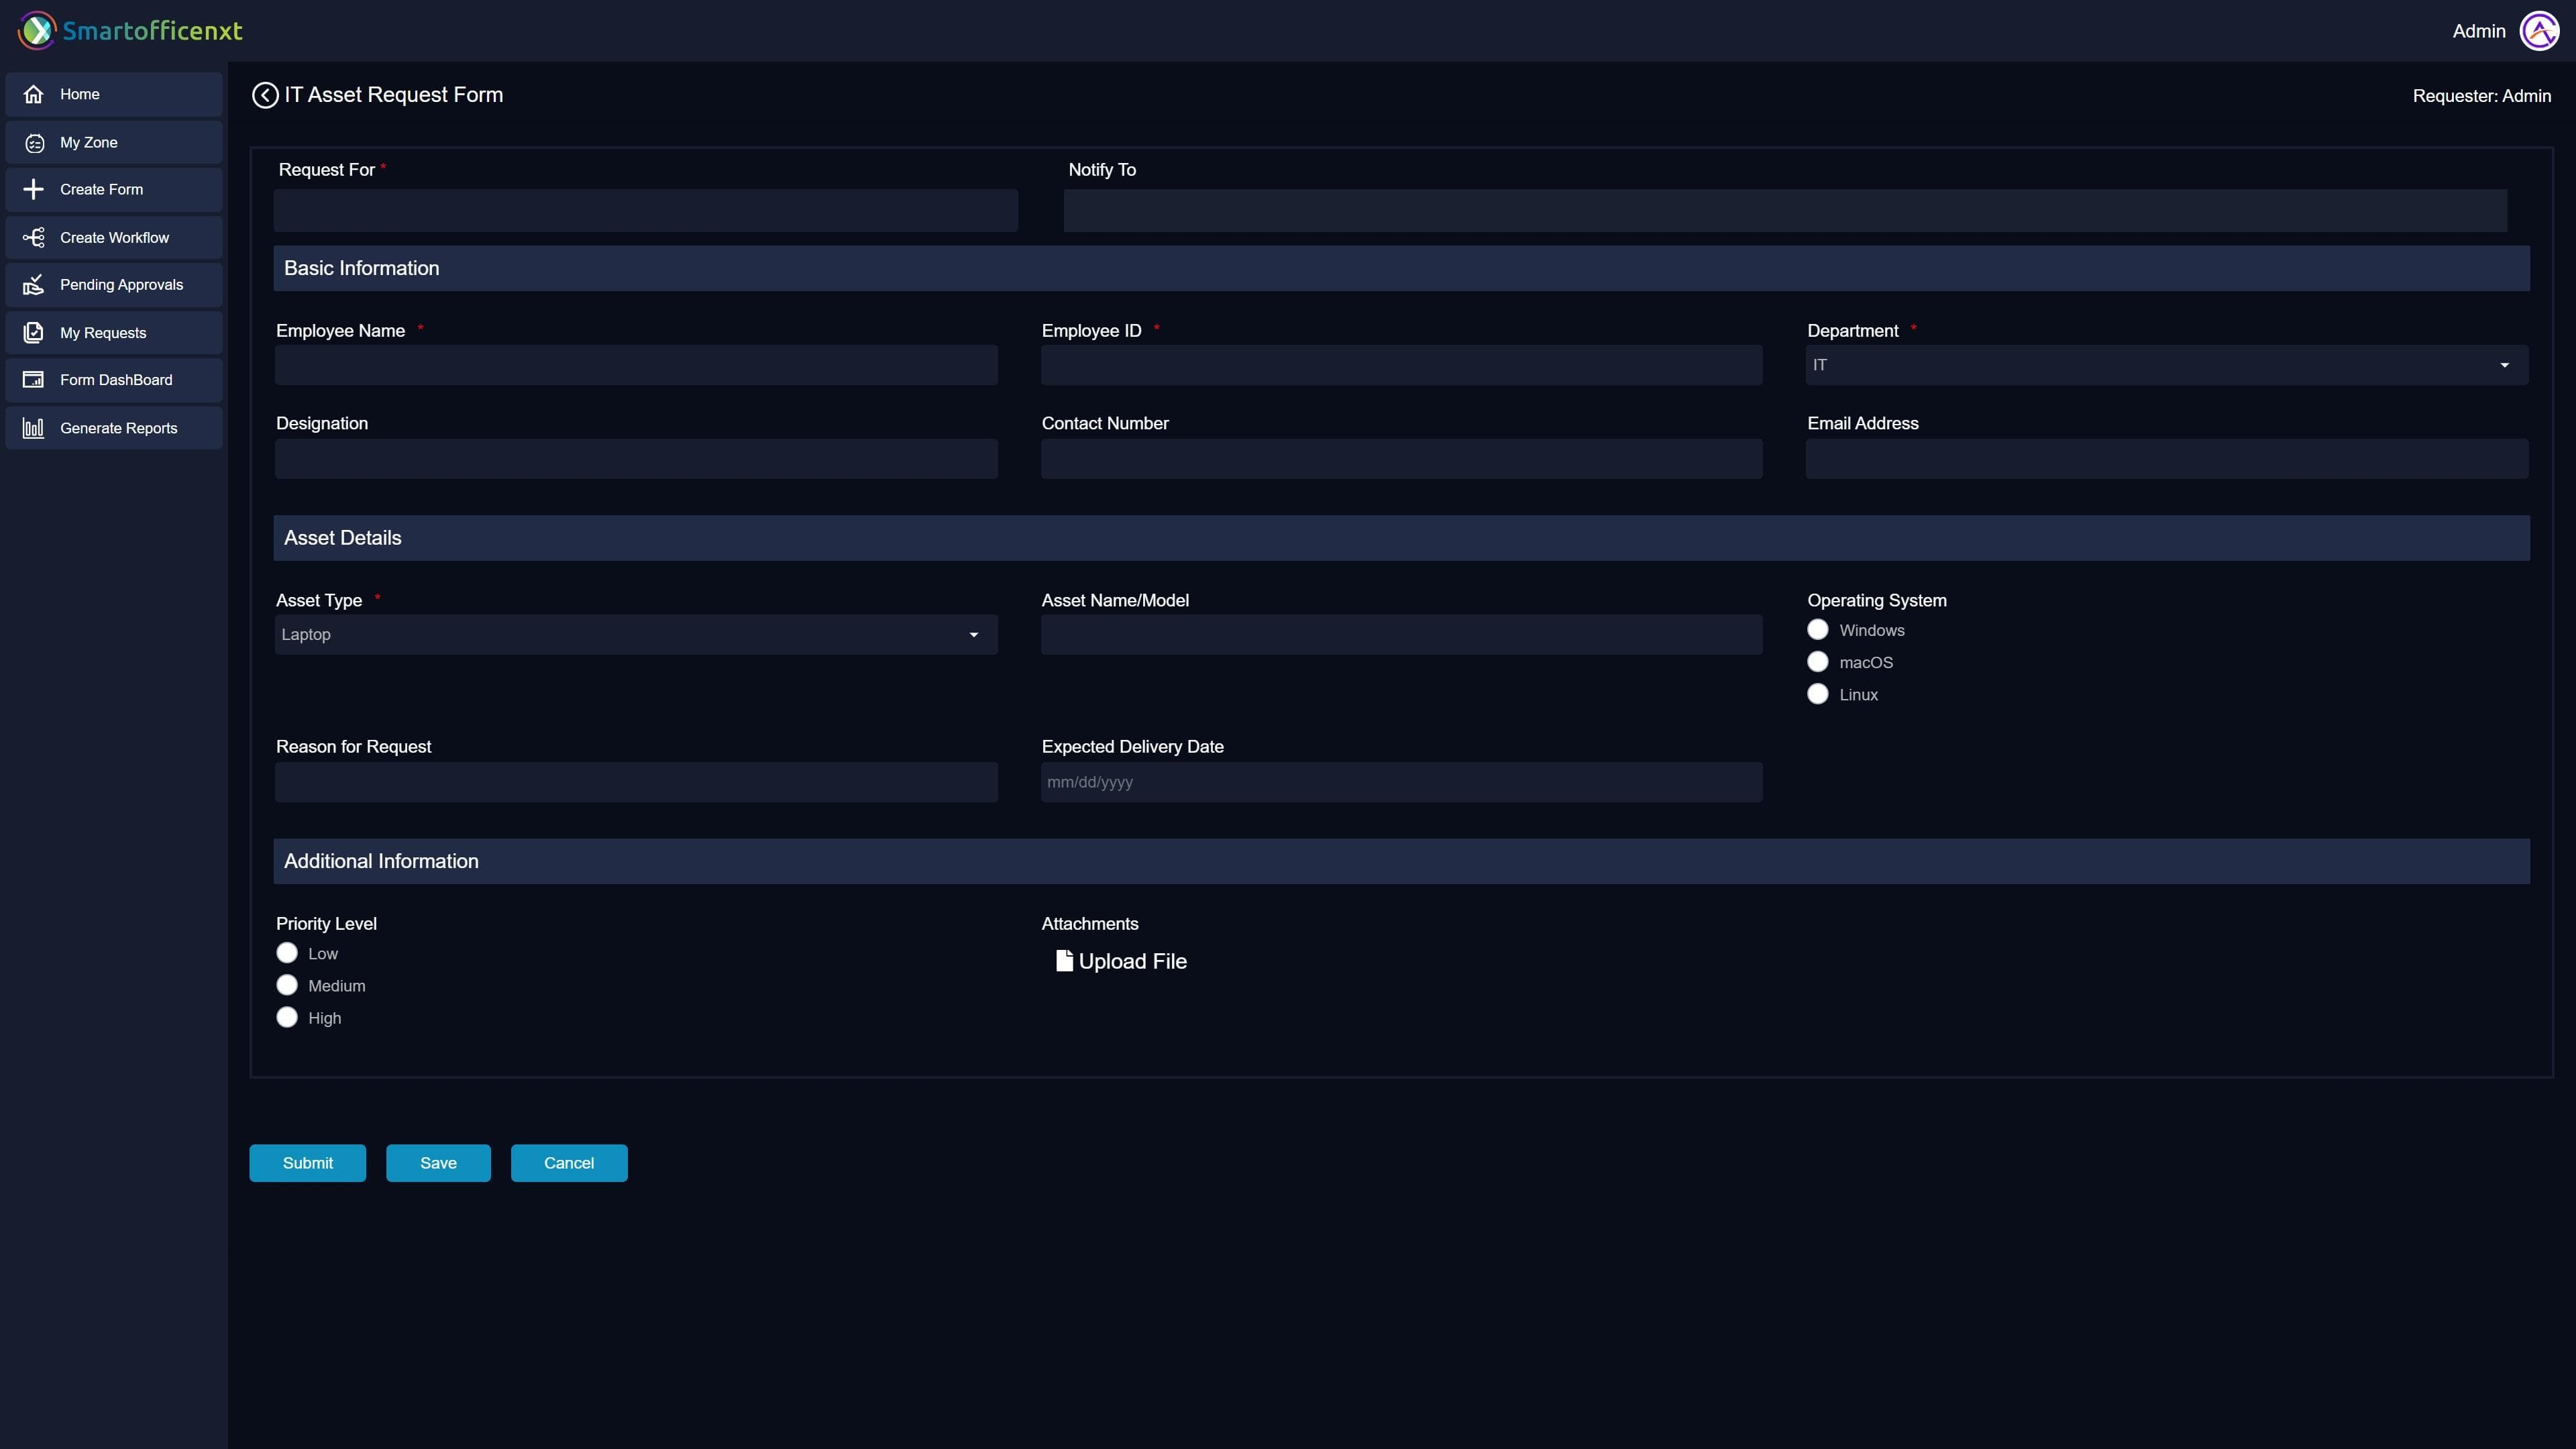Click the Home icon in sidebar

click(x=35, y=93)
